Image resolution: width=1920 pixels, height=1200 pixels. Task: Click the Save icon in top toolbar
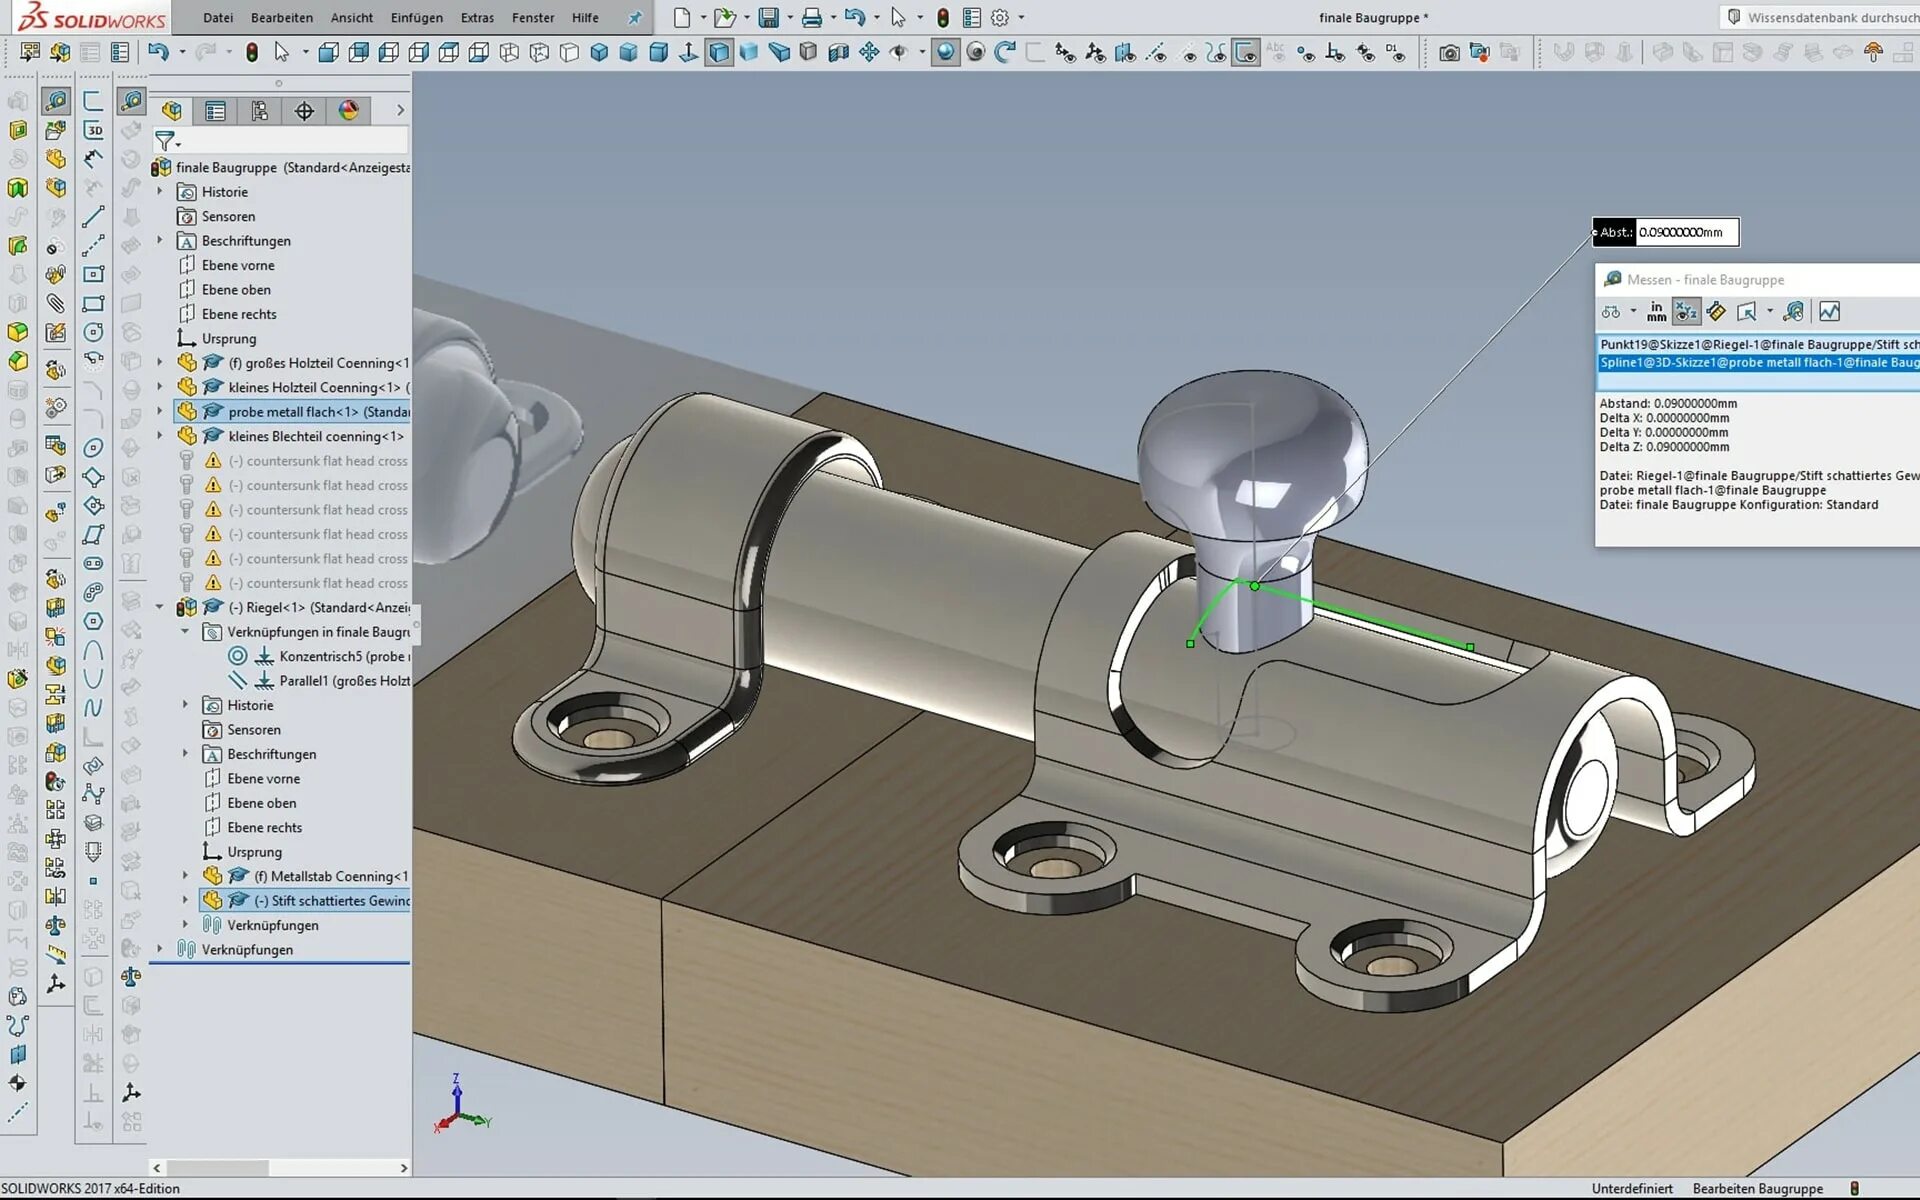coord(768,17)
